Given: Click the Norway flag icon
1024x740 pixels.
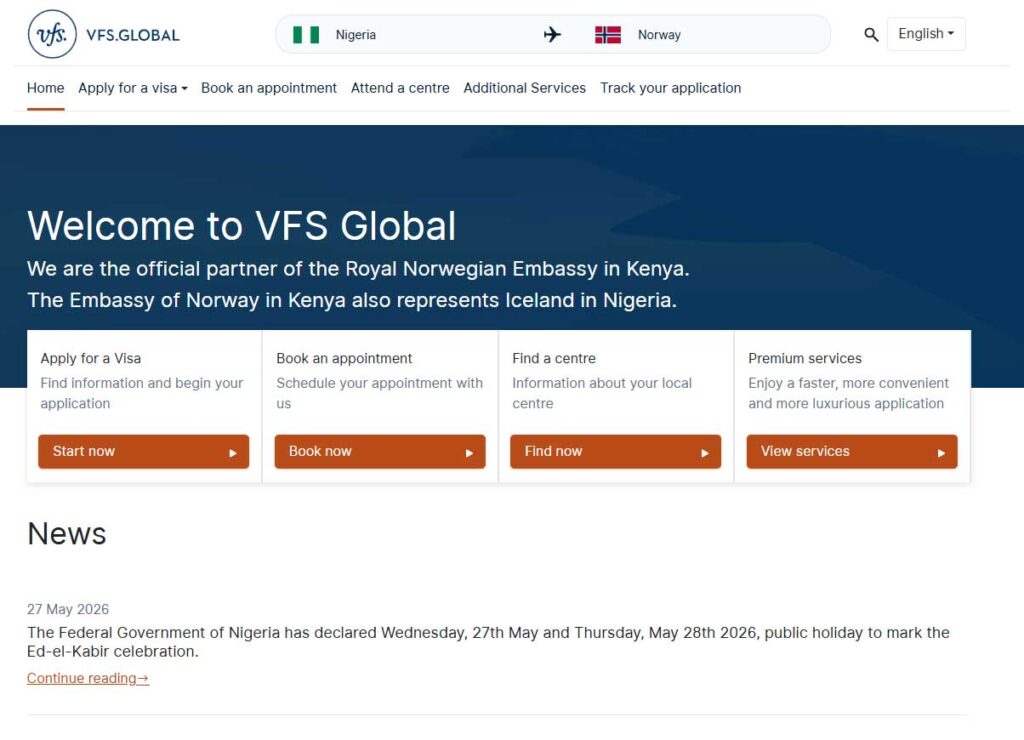Looking at the screenshot, I should tap(607, 35).
